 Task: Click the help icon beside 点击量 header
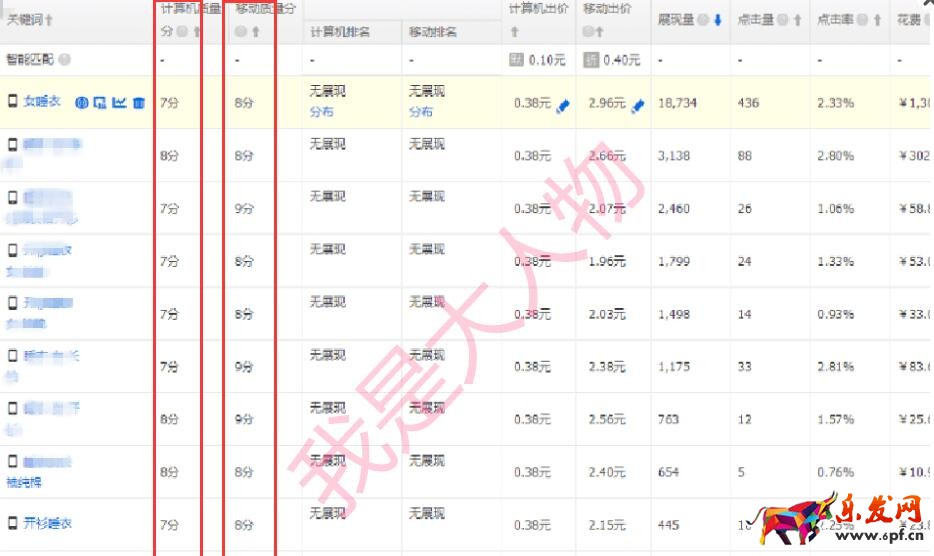[x=783, y=20]
